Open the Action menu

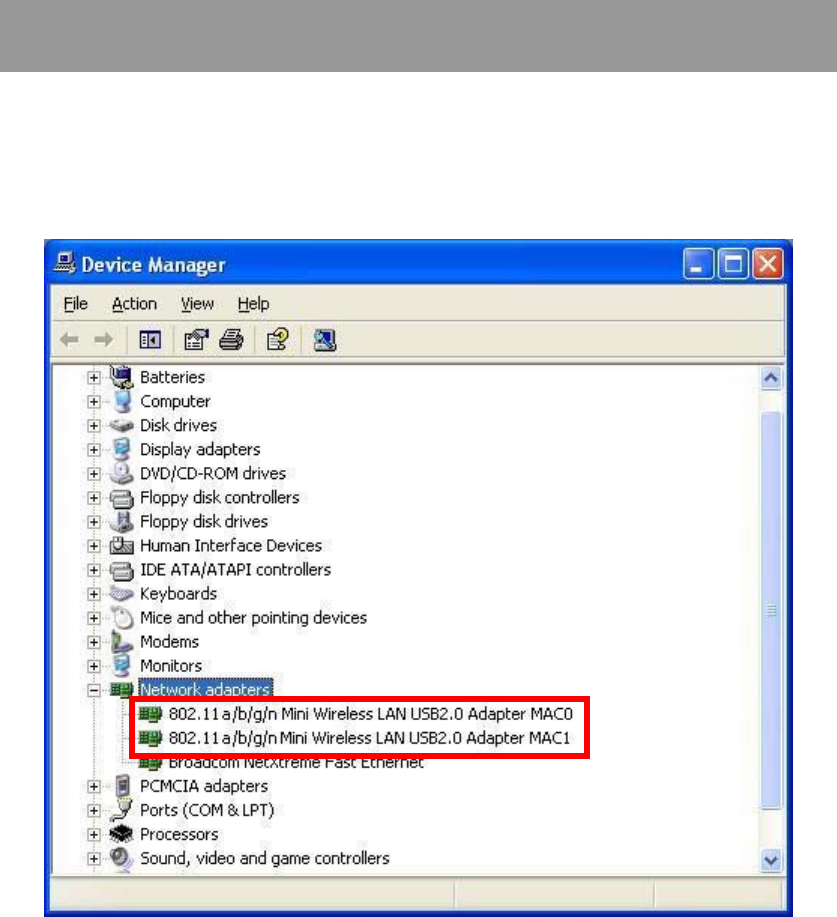coord(135,304)
